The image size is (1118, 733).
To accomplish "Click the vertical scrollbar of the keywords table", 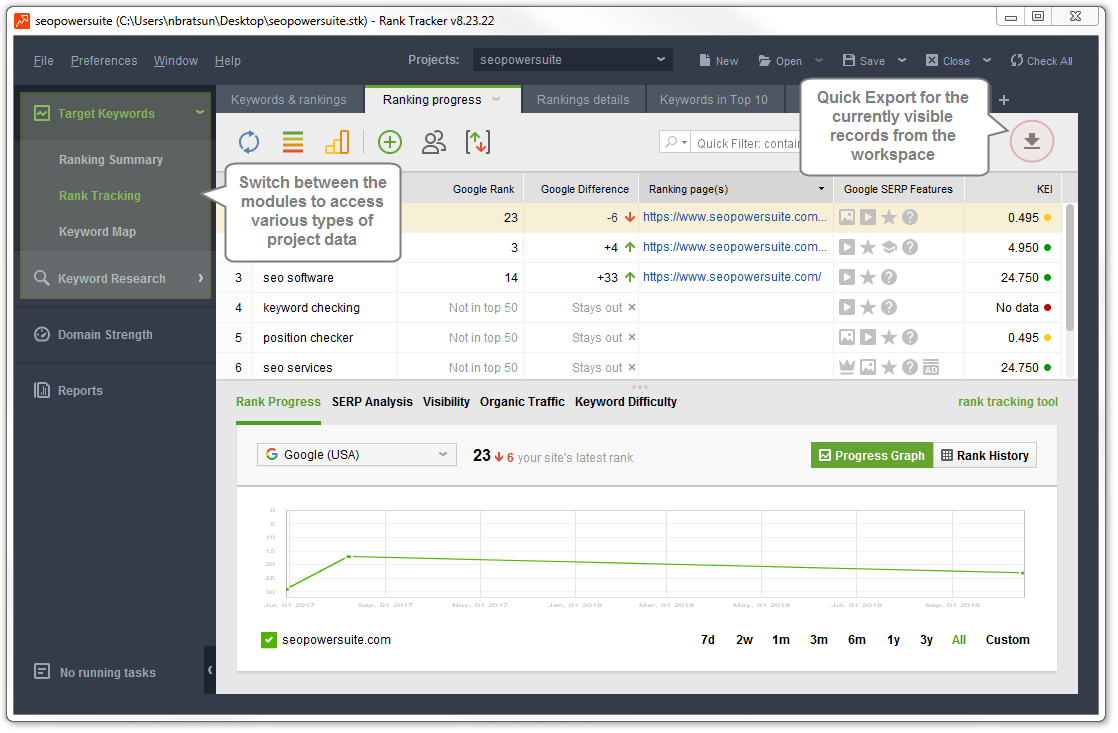I will pyautogui.click(x=1070, y=267).
